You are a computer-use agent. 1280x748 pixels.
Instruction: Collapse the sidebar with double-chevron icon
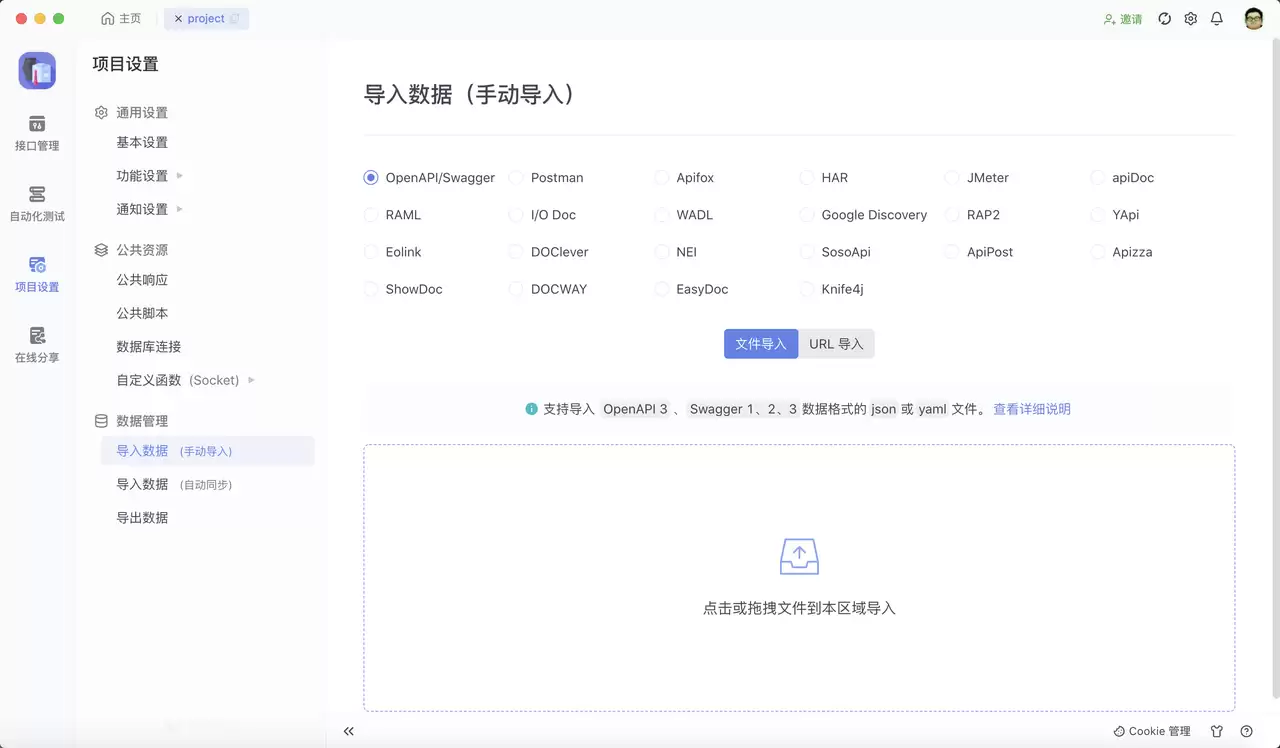348,731
